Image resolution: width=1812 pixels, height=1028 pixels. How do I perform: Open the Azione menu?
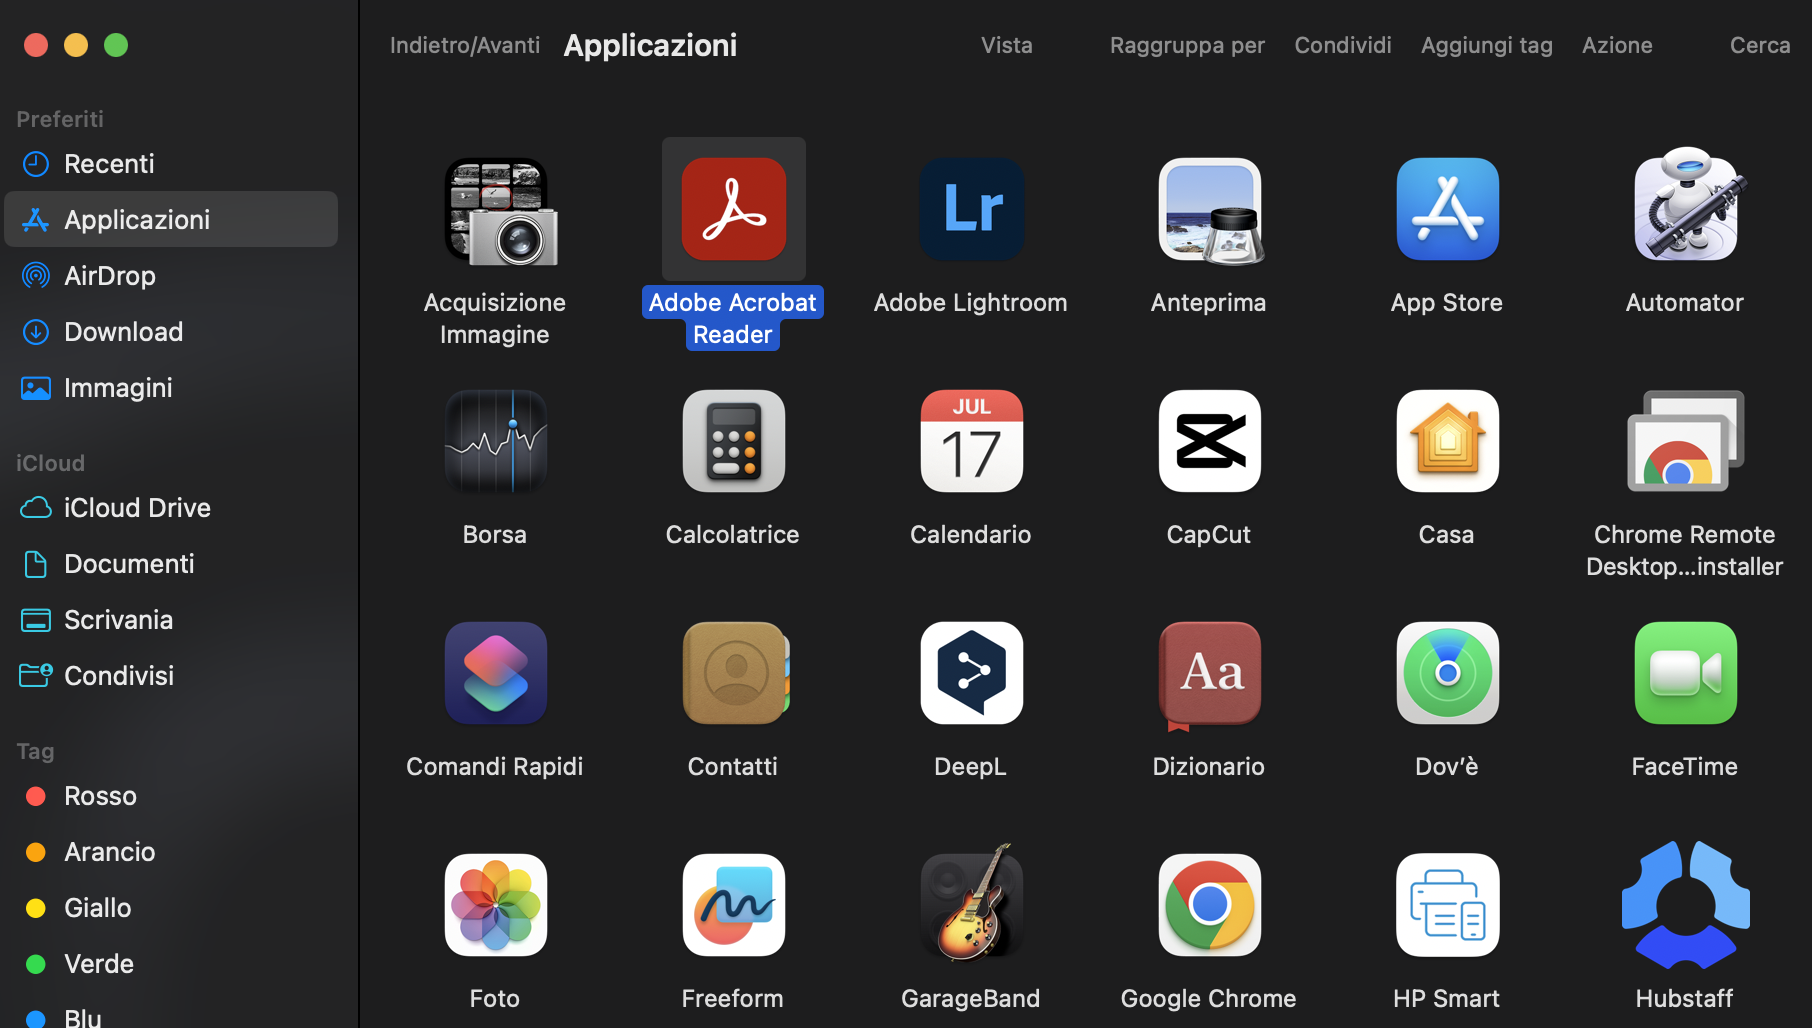pos(1617,45)
